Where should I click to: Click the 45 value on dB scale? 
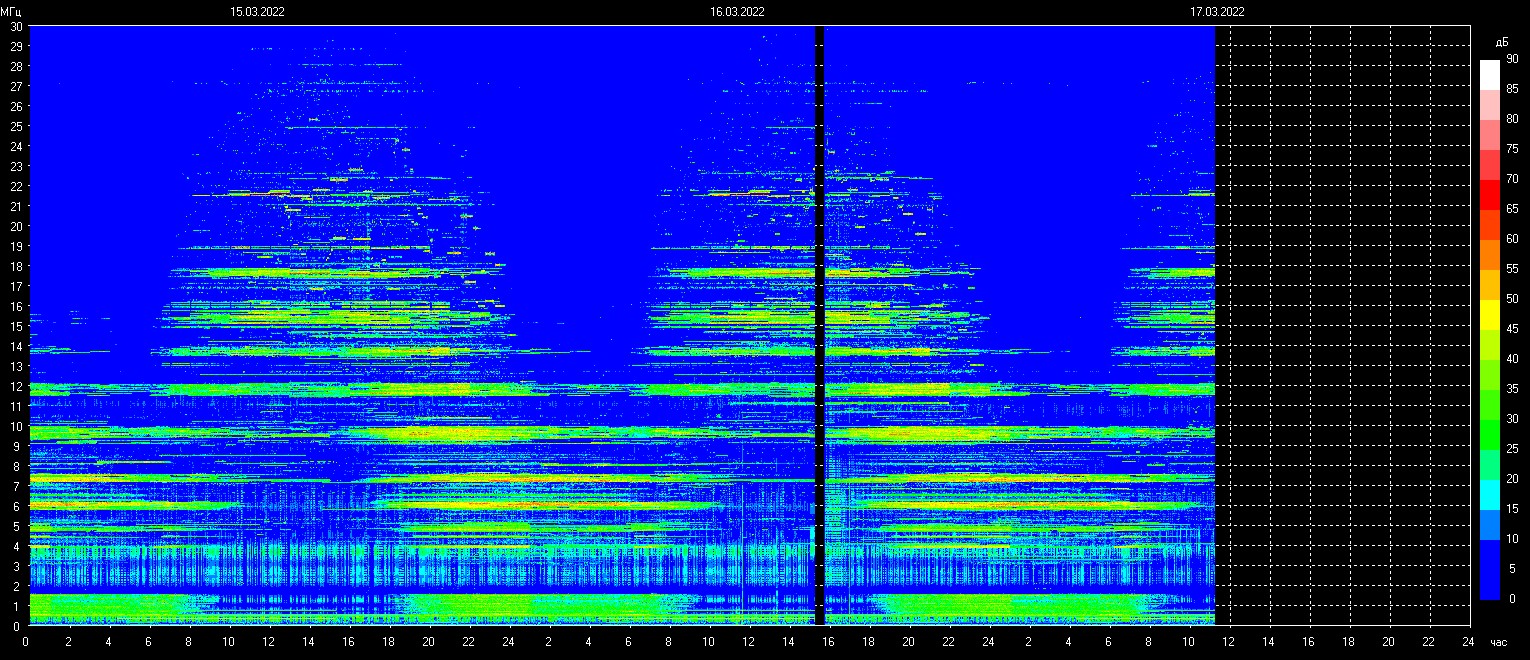[1512, 329]
